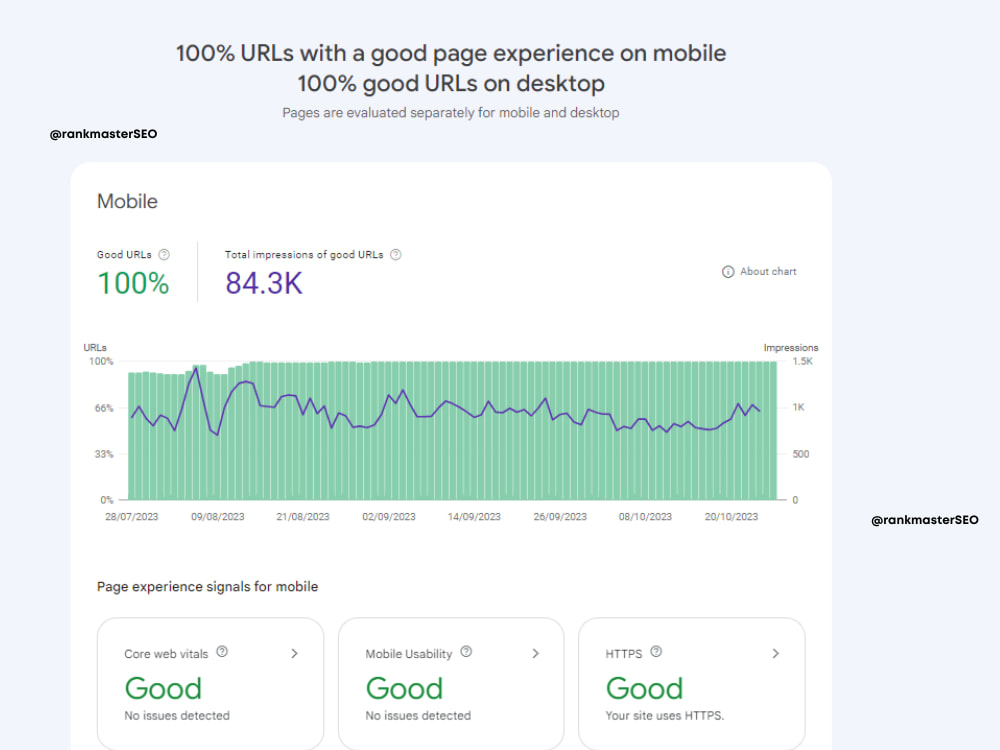Viewport: 1000px width, 750px height.
Task: Click the About chart info icon
Action: 728,272
